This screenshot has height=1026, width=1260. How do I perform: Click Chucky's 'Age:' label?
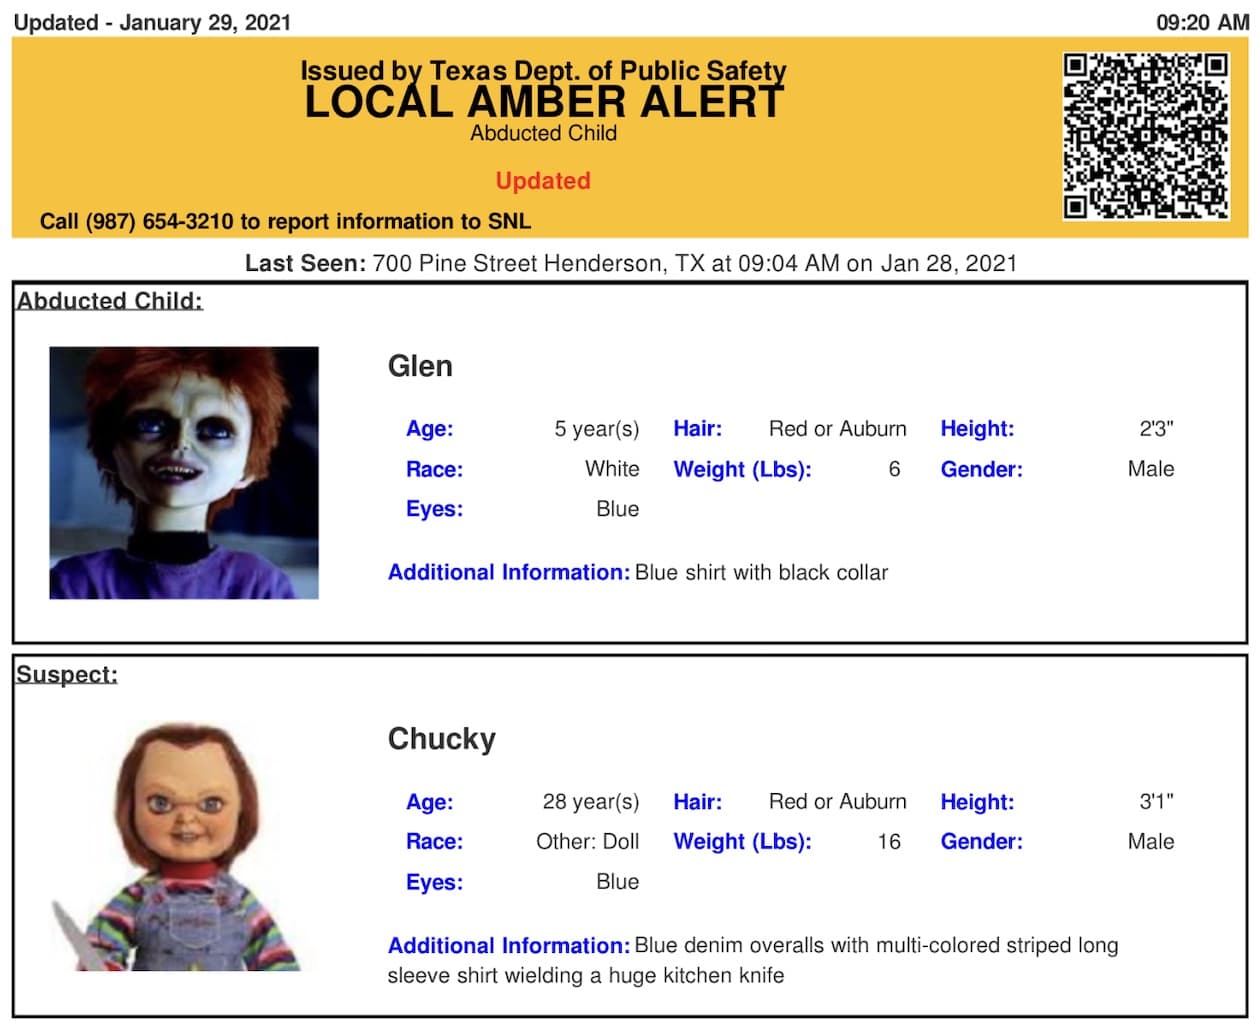[430, 802]
